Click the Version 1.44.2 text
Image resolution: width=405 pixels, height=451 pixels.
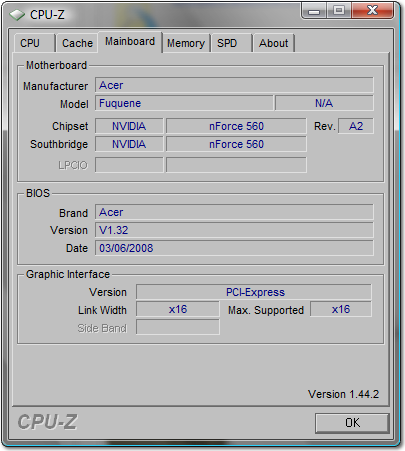click(x=343, y=394)
